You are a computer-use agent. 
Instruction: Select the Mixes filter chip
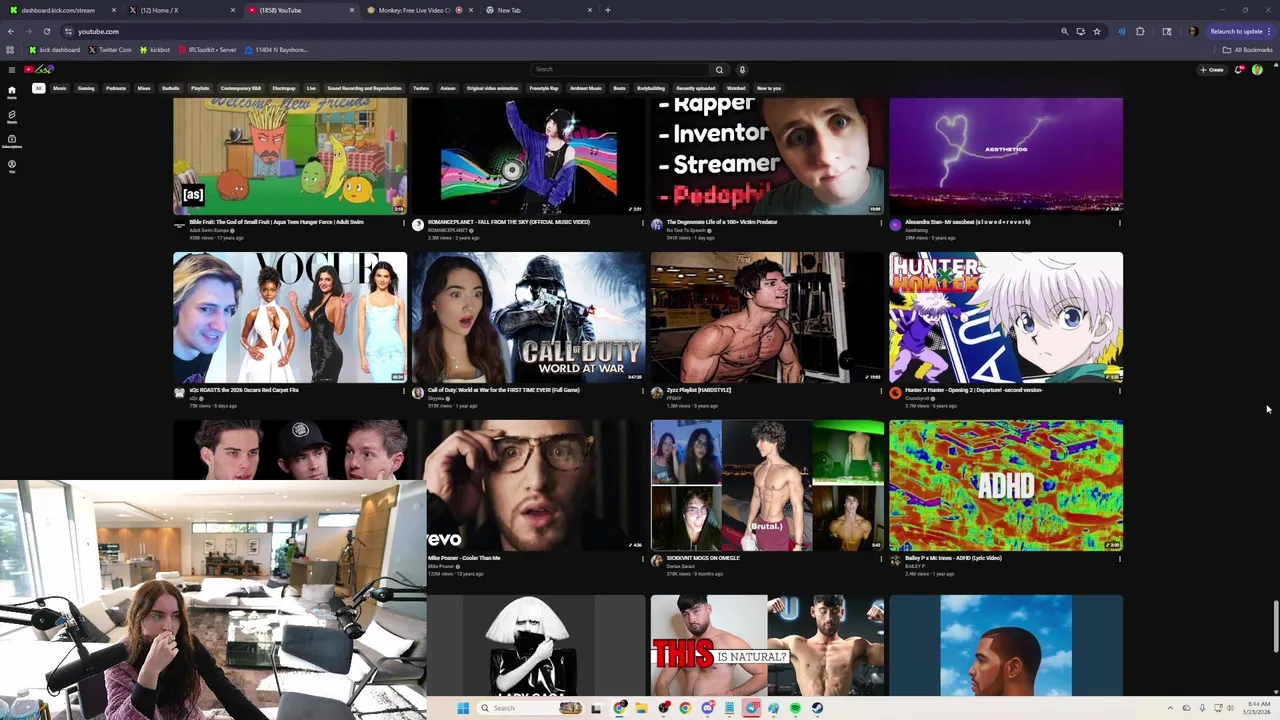(x=144, y=88)
